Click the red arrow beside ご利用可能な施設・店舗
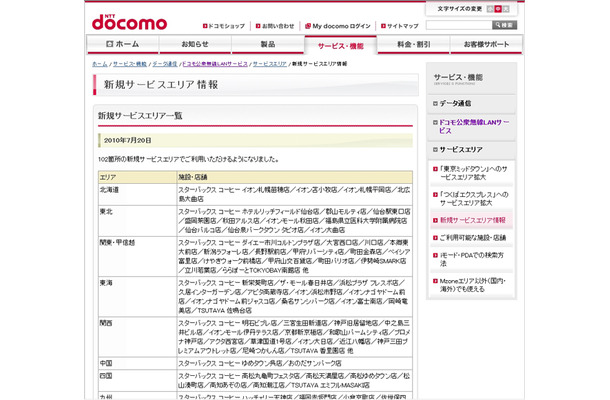The height and width of the screenshot is (400, 610). 435,238
